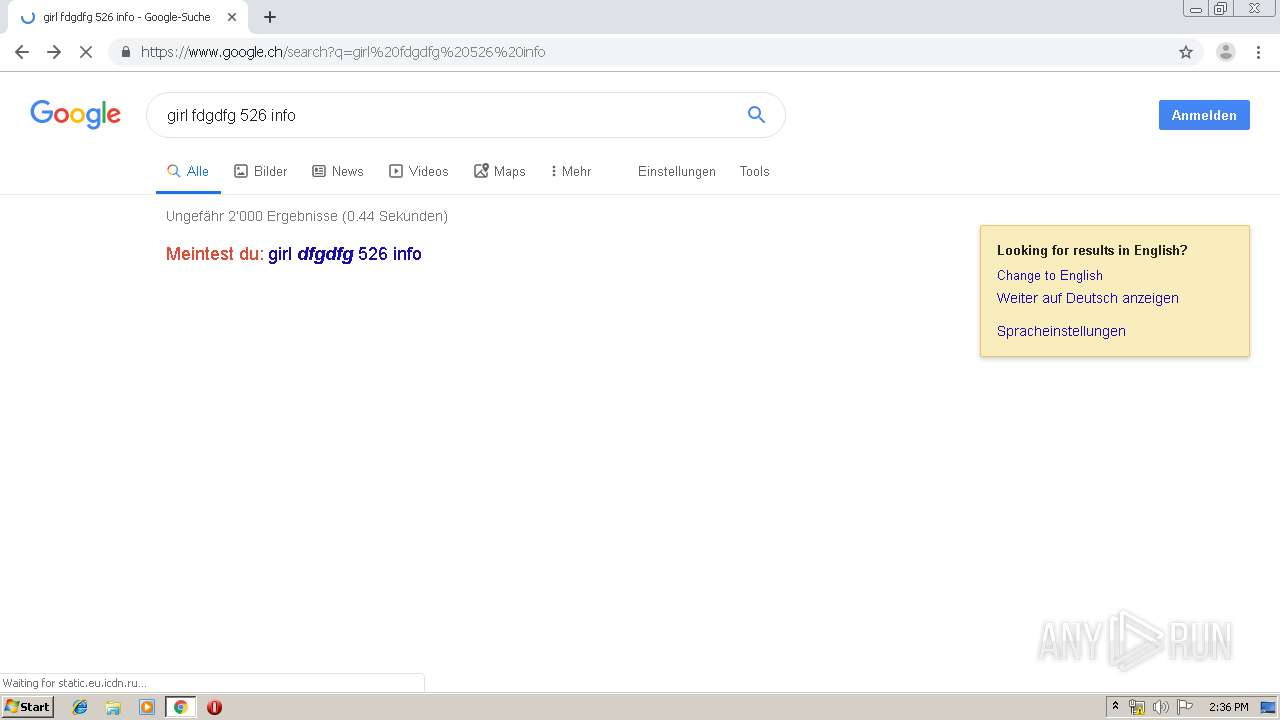
Task: Close the Google-Suche tab
Action: coord(232,17)
